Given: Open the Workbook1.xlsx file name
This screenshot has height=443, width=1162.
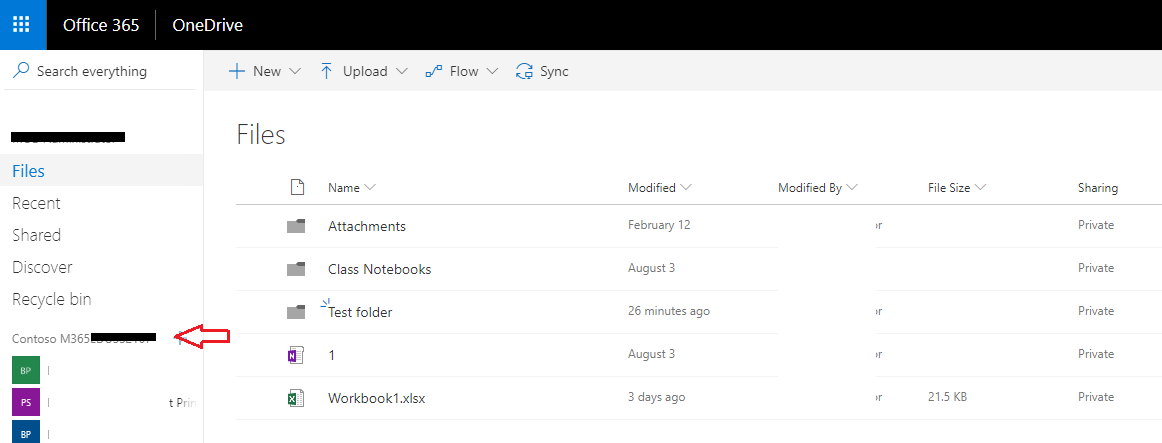Looking at the screenshot, I should pos(376,398).
